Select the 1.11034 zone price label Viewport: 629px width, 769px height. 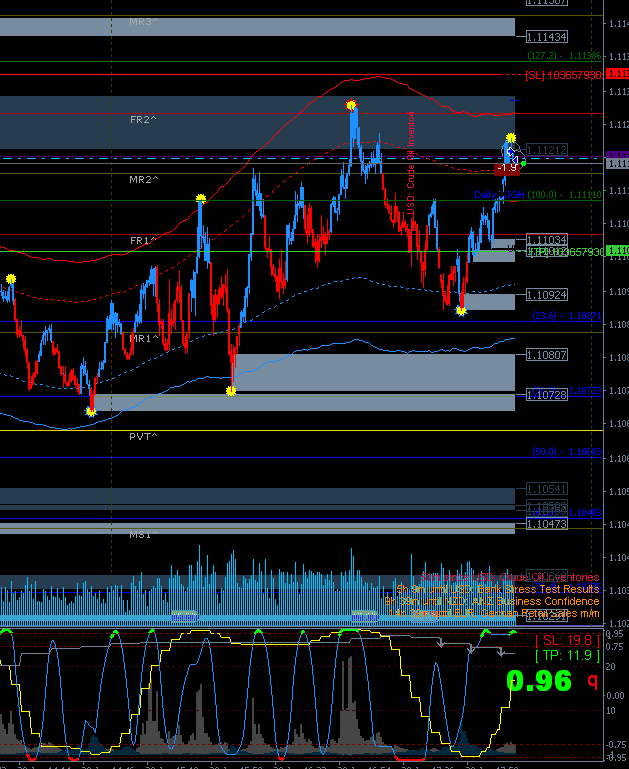[x=547, y=240]
